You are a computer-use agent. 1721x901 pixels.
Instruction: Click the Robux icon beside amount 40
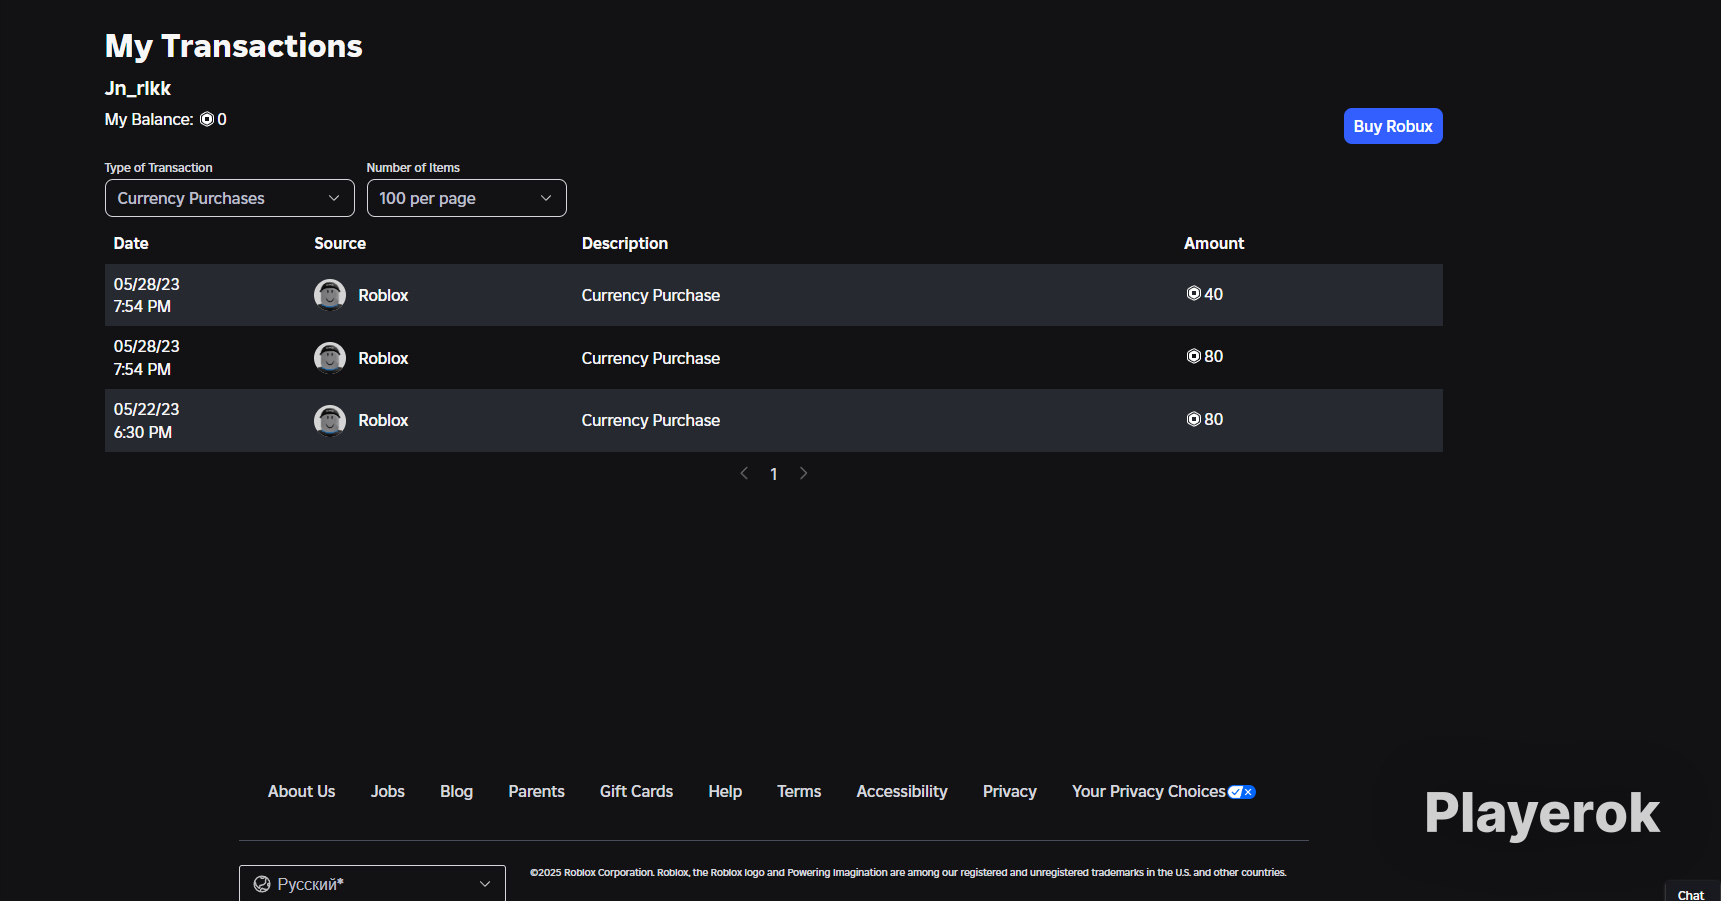(x=1193, y=294)
